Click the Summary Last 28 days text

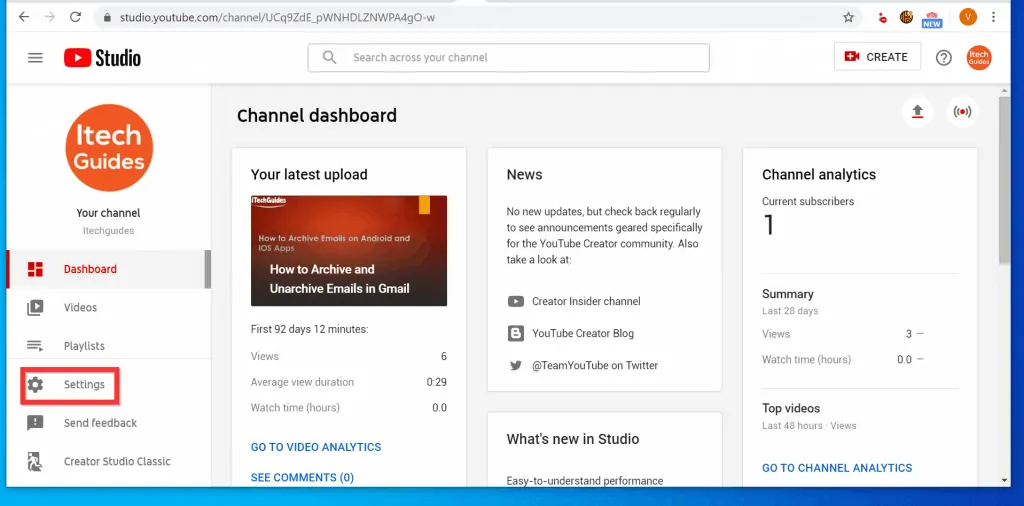(790, 302)
